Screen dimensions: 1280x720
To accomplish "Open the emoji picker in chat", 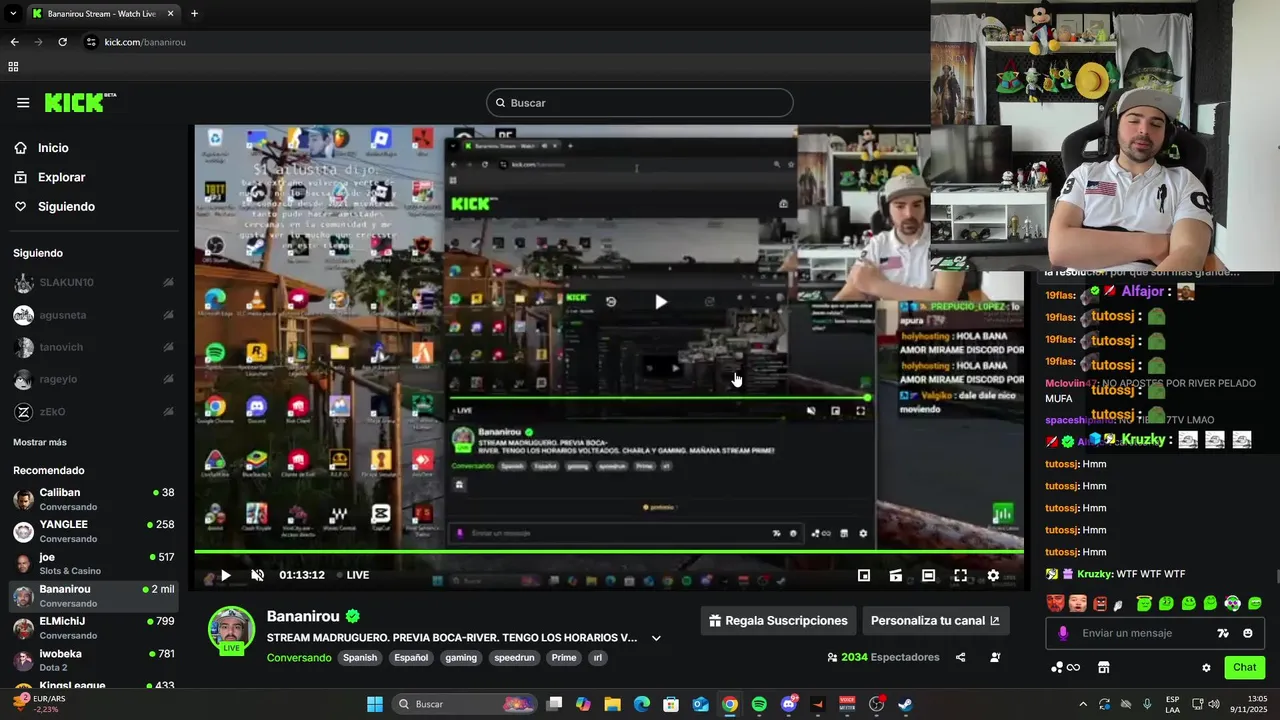I will tap(1248, 633).
